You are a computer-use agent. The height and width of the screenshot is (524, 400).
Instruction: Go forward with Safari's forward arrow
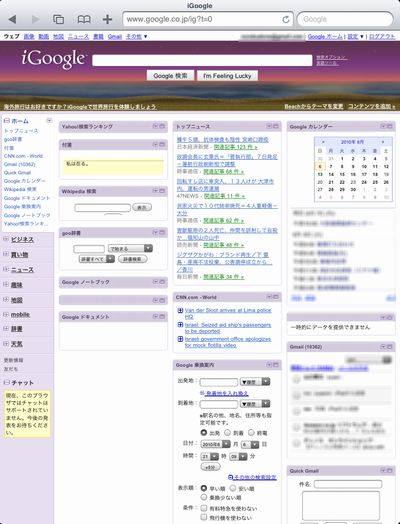pos(35,19)
